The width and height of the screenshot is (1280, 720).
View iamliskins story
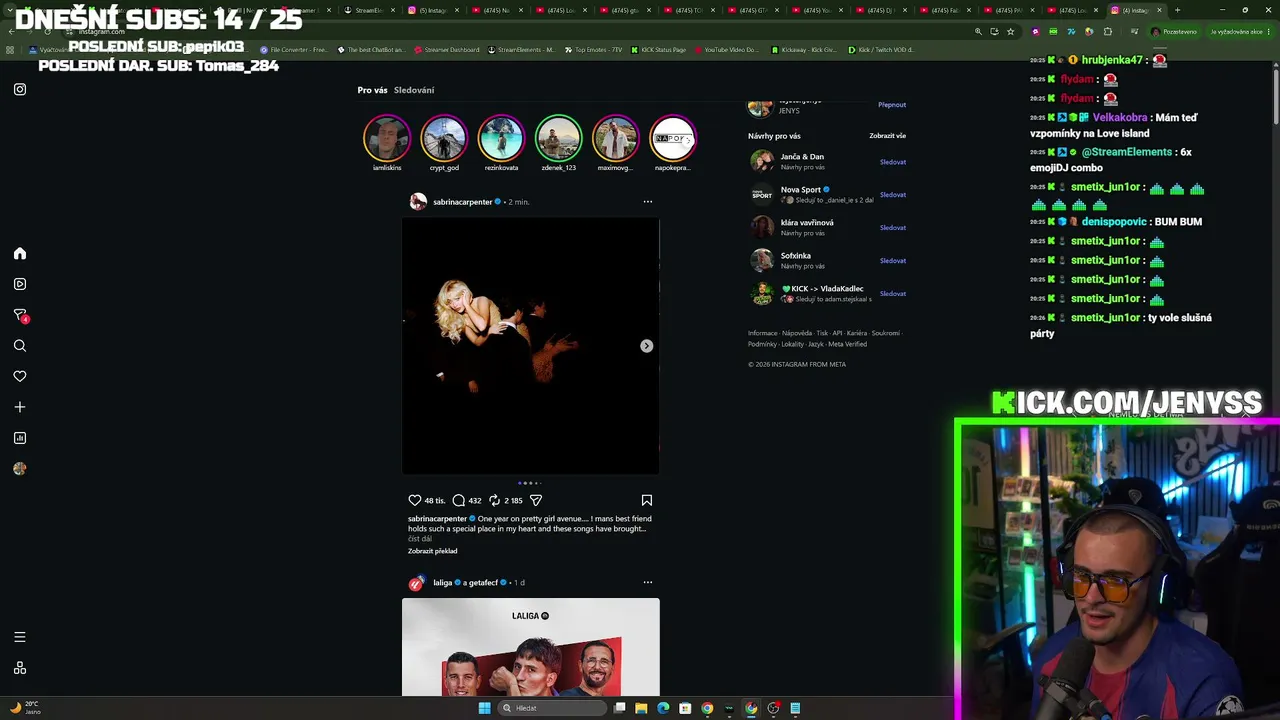[x=387, y=139]
